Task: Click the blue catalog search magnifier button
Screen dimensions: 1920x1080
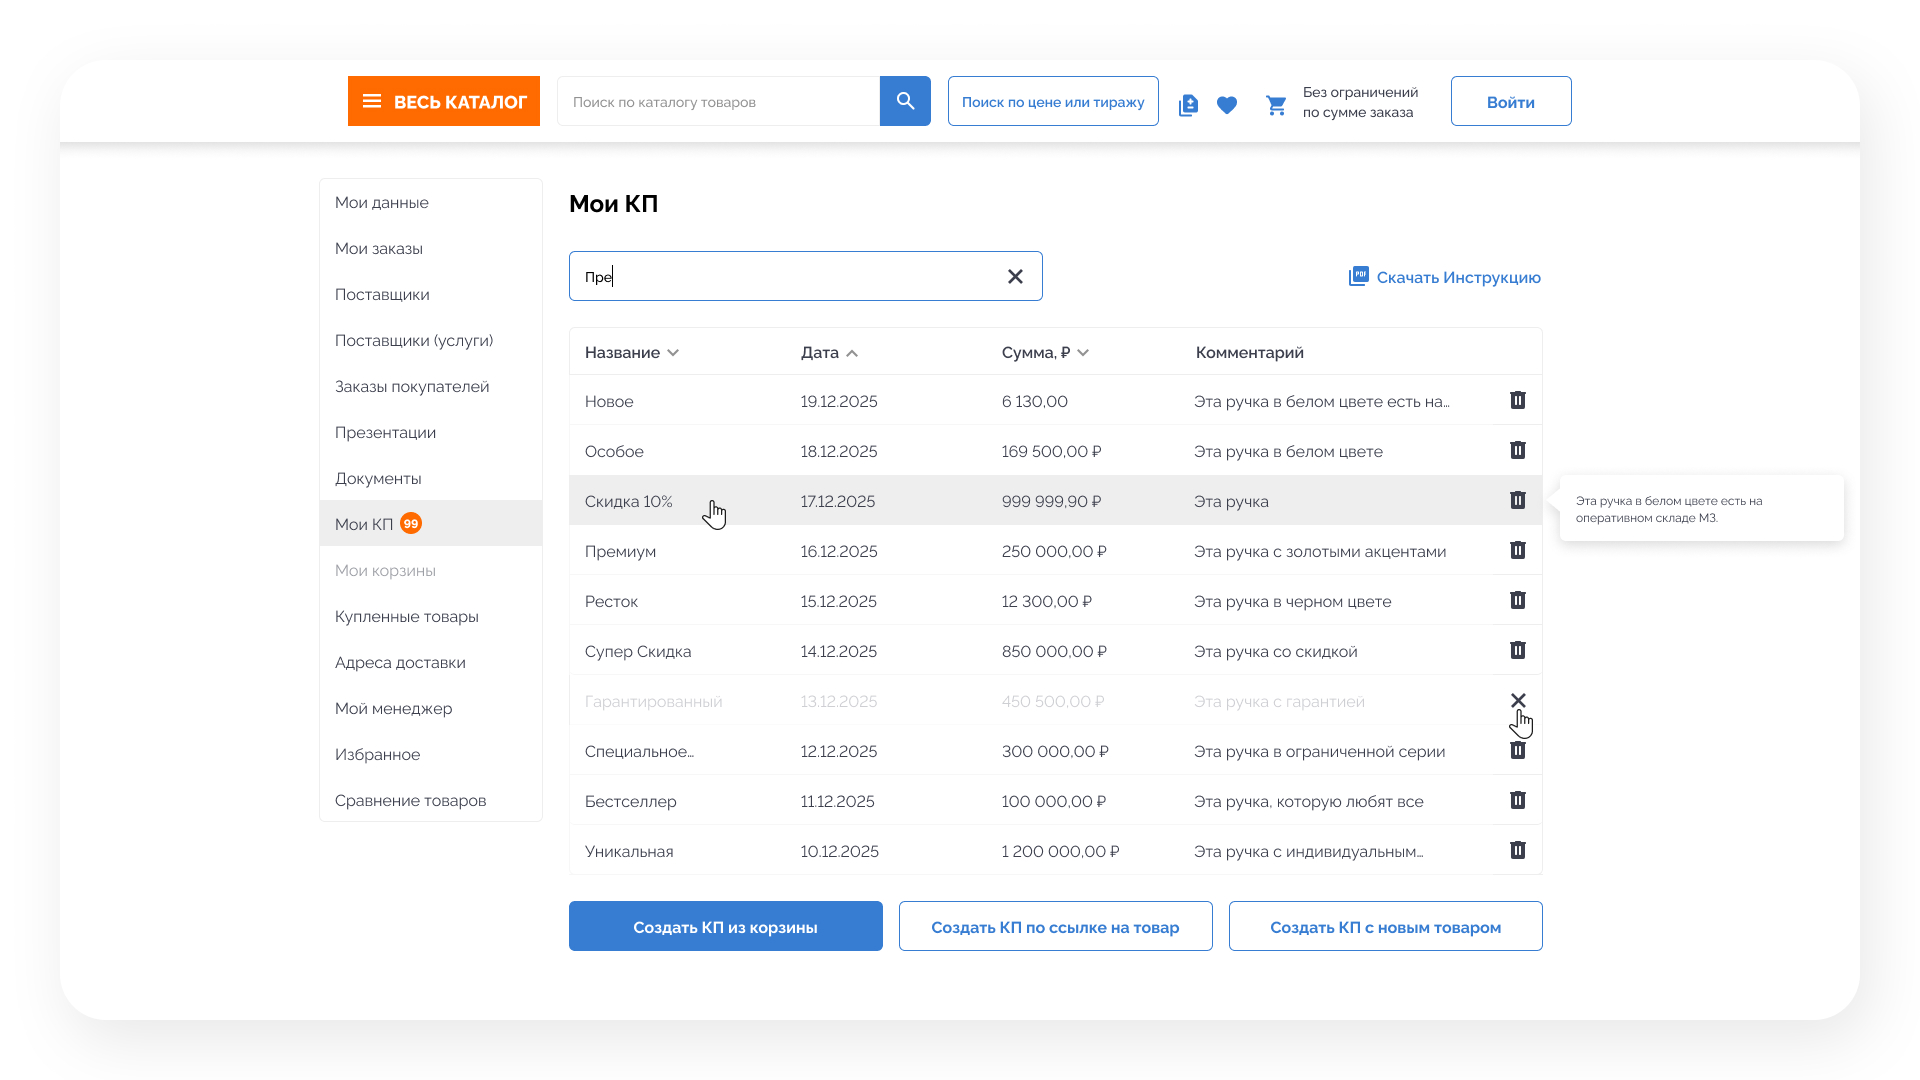Action: [x=905, y=101]
